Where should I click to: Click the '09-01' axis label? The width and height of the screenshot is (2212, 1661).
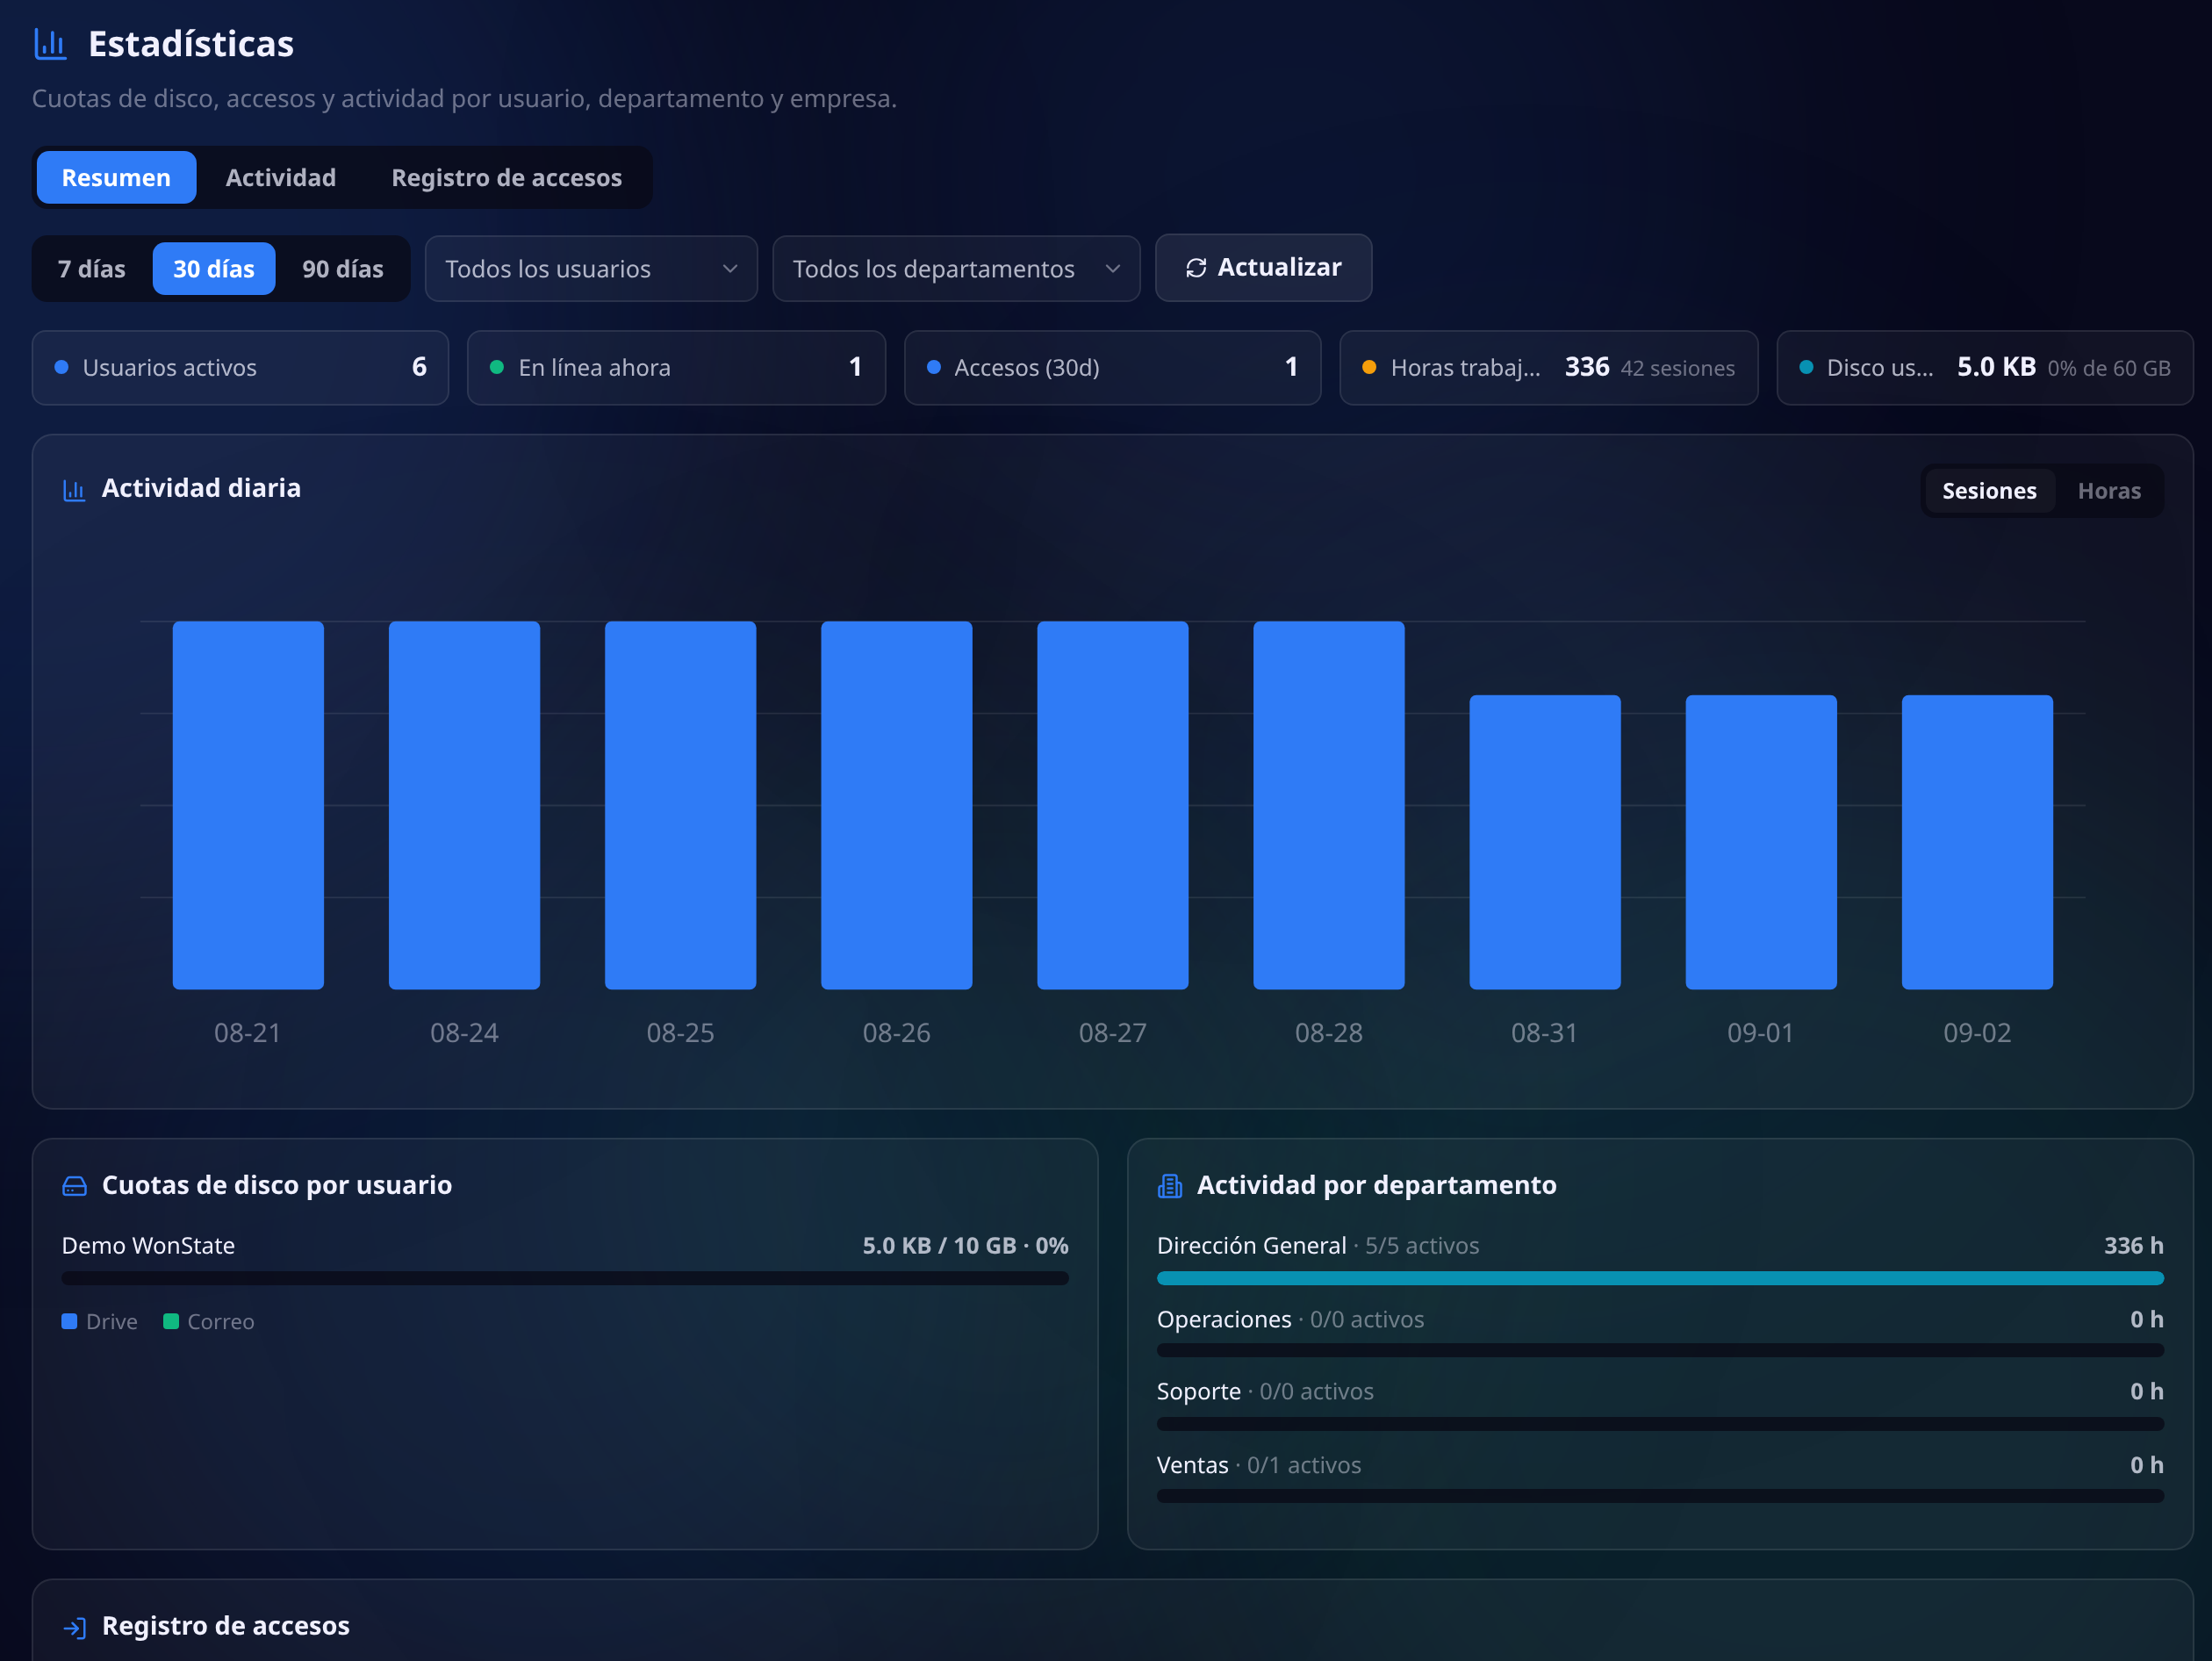point(1760,1033)
